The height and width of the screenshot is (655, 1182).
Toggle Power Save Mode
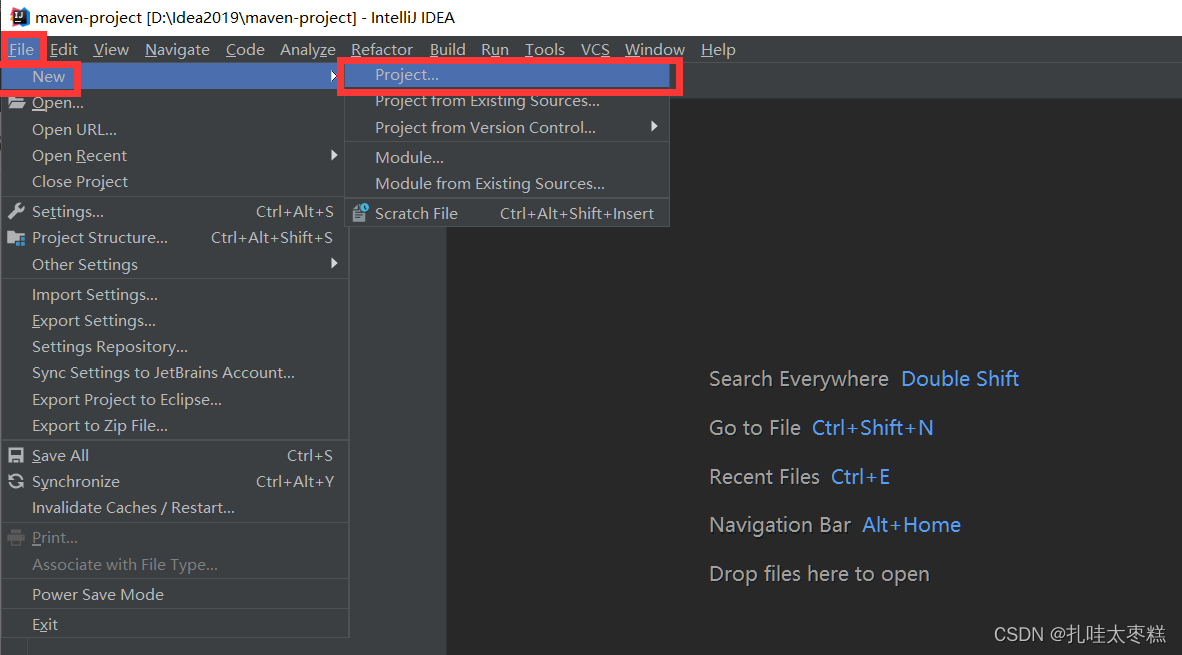pos(175,595)
